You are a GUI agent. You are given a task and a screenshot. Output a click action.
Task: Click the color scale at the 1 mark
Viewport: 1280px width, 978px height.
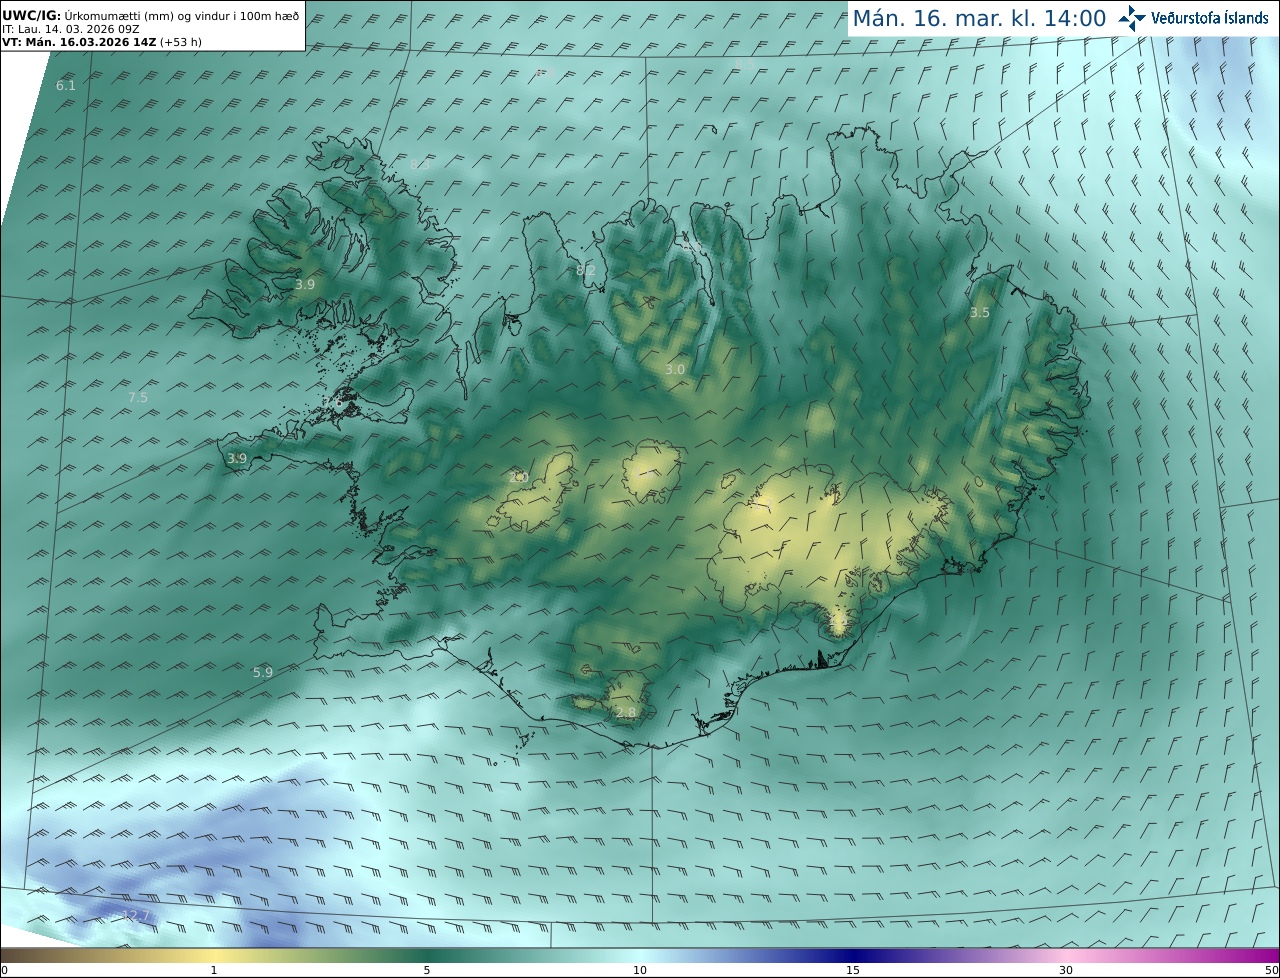coord(213,956)
